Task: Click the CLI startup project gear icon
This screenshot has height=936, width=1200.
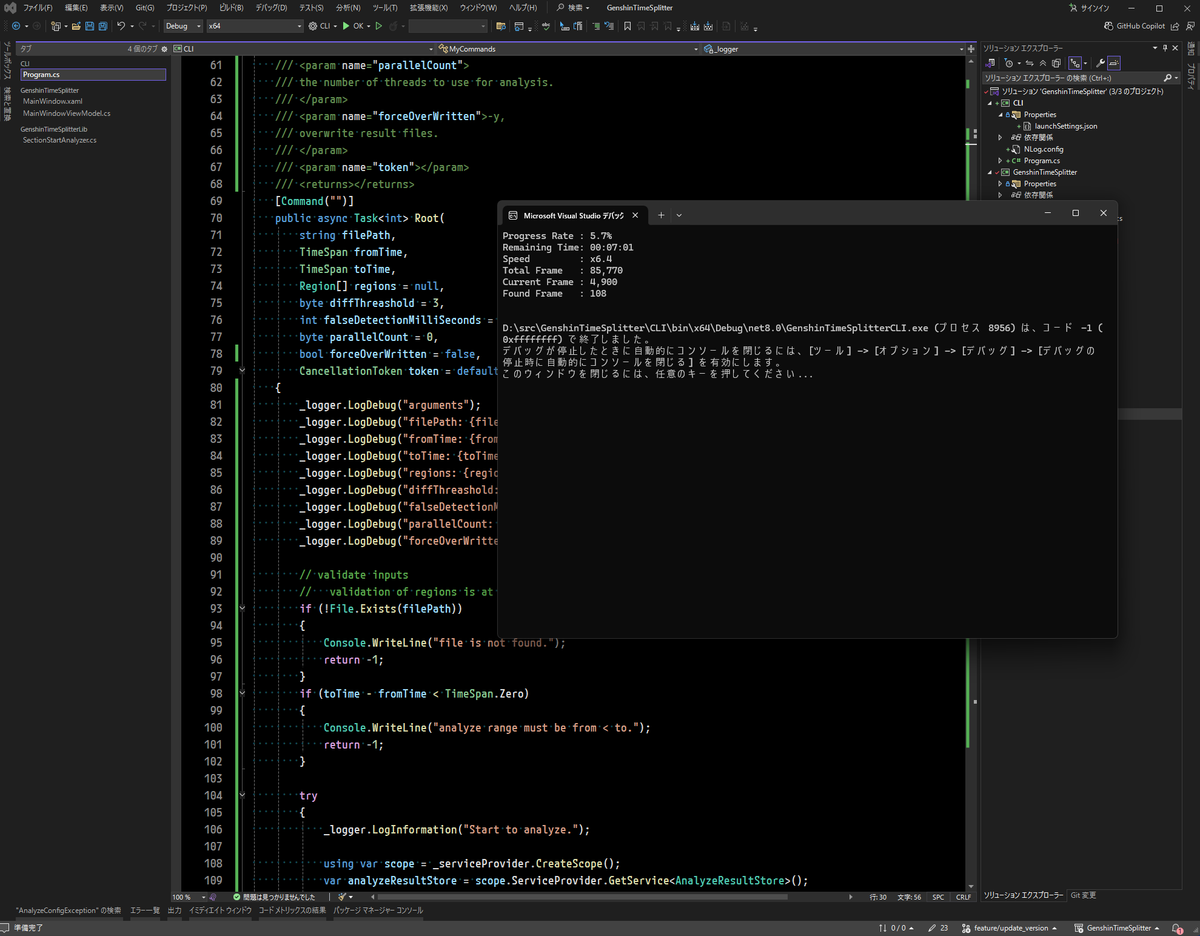Action: click(x=312, y=25)
